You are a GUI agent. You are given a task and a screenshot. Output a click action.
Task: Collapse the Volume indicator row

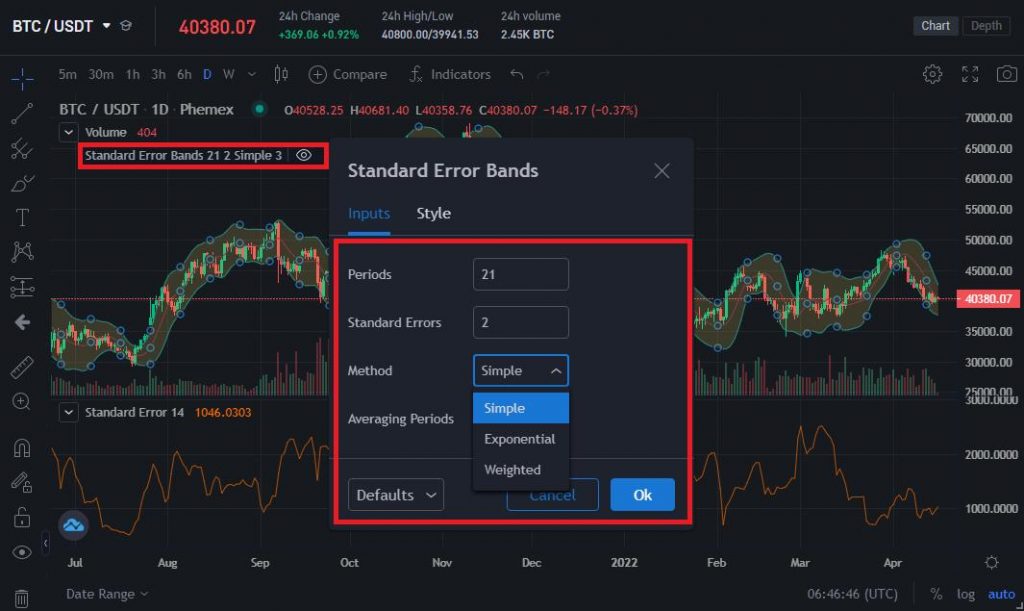66,132
